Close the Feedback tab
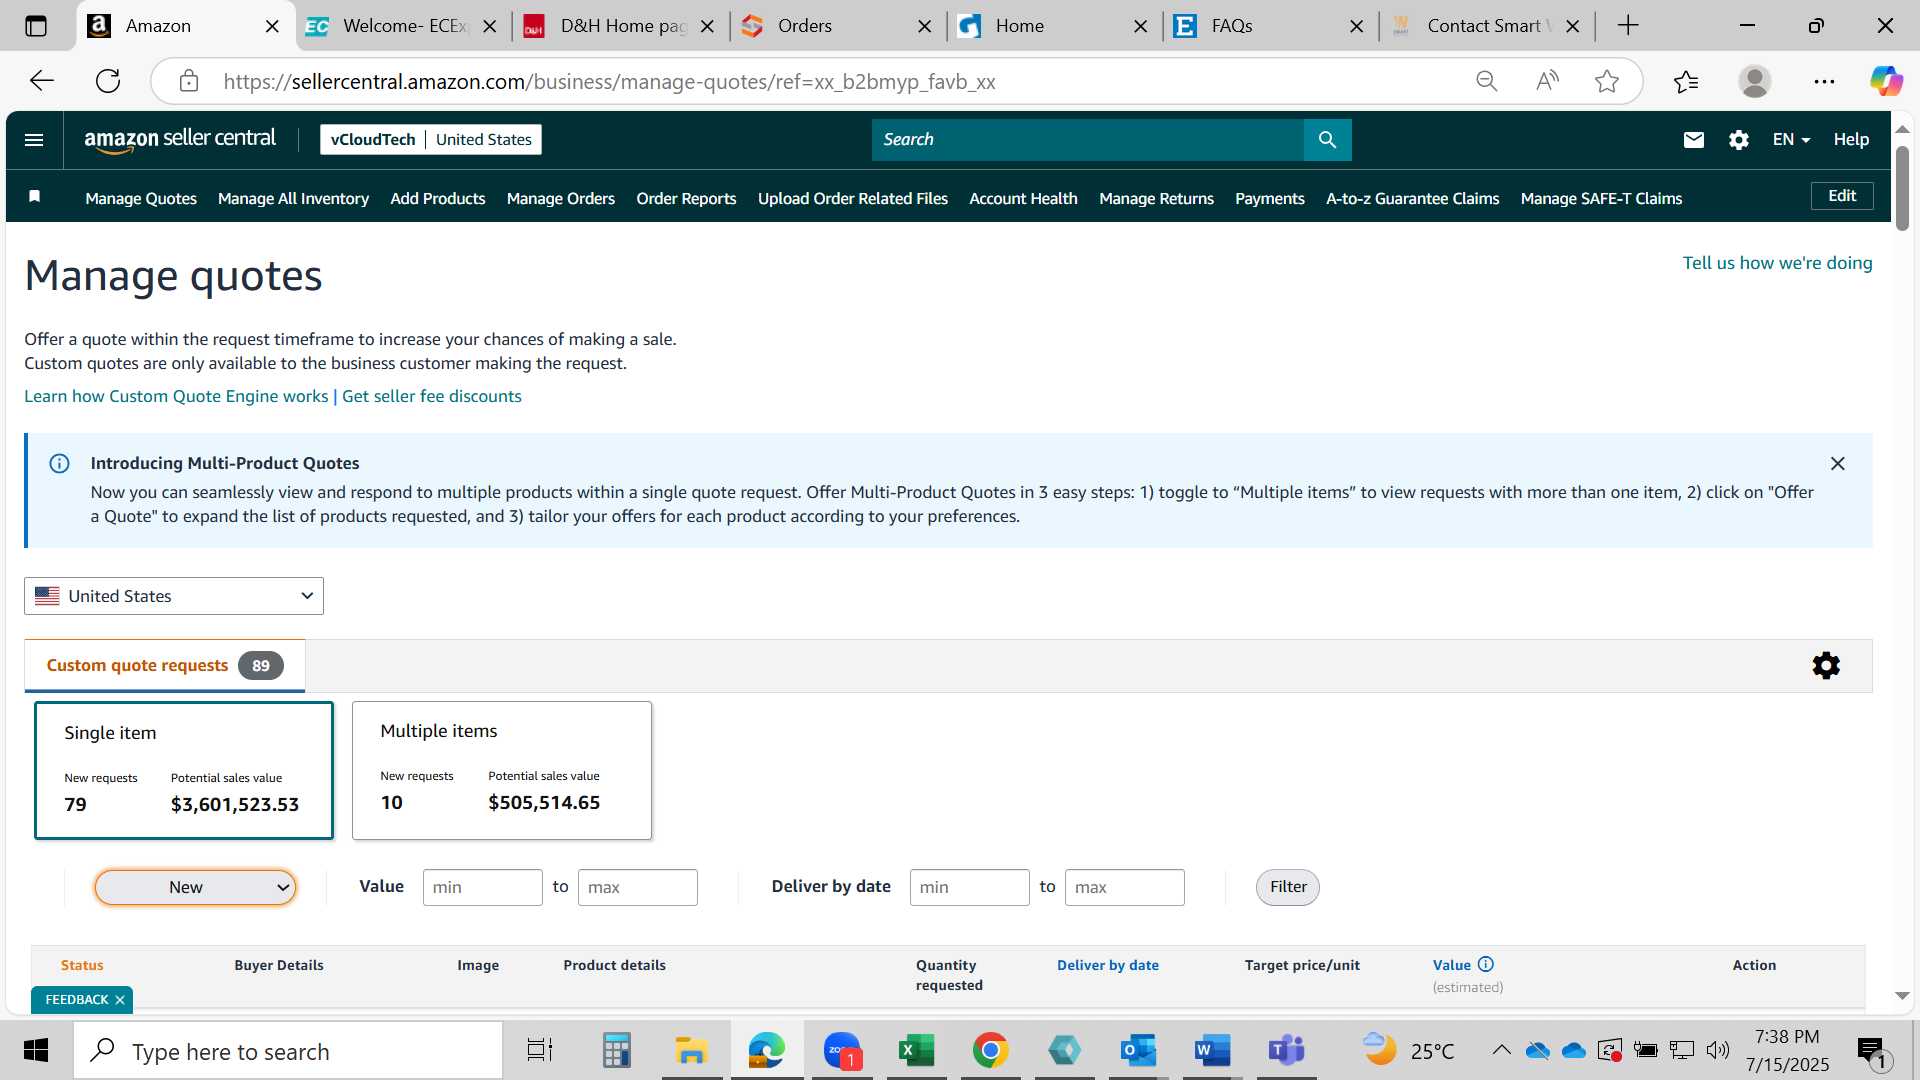Viewport: 1920px width, 1080px height. [x=120, y=1000]
